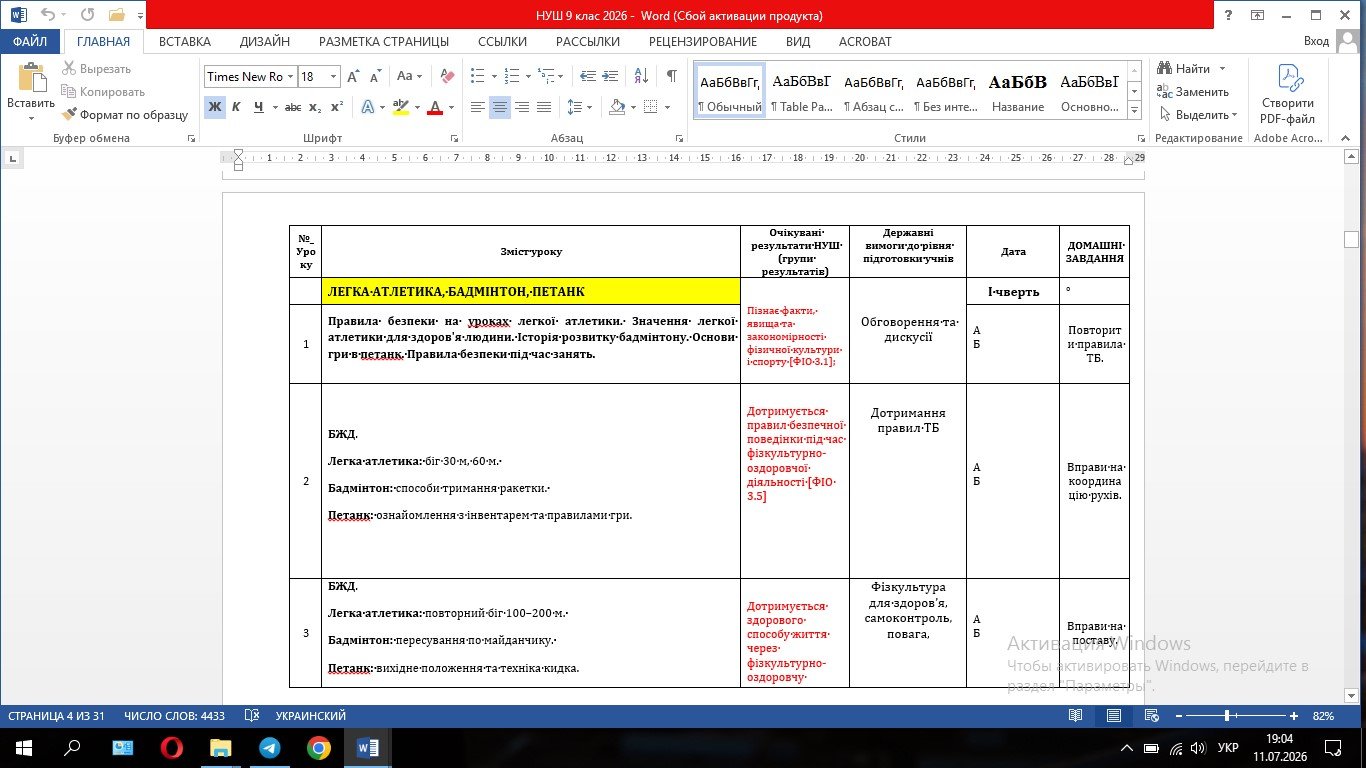Image resolution: width=1366 pixels, height=768 pixels.
Task: Undo the last action in Quick Access Toolbar
Action: [48, 15]
